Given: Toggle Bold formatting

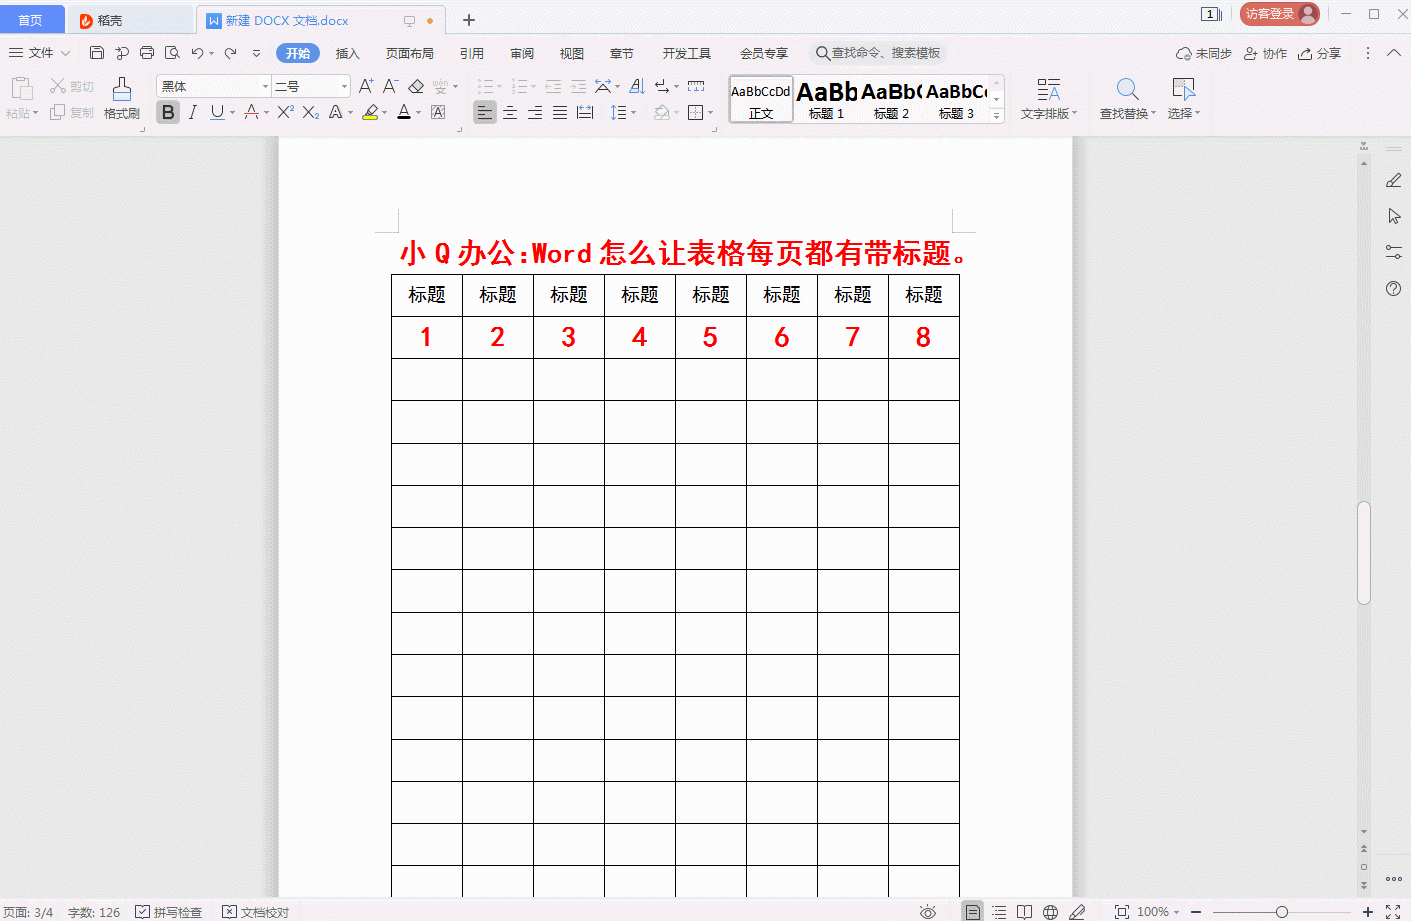Looking at the screenshot, I should click(x=168, y=112).
